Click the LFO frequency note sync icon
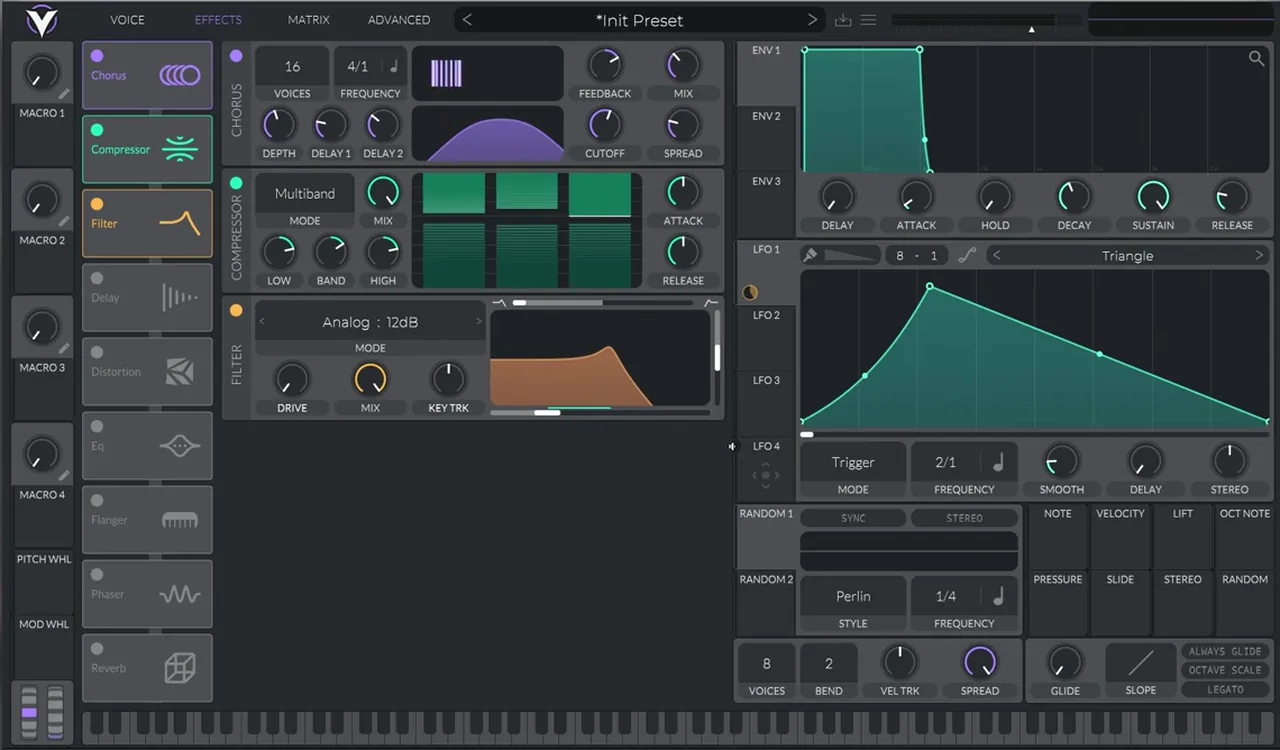This screenshot has width=1280, height=750. coord(998,462)
